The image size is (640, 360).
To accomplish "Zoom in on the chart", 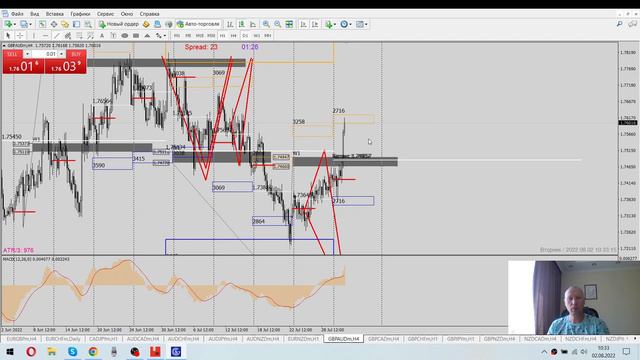I will pos(266,24).
